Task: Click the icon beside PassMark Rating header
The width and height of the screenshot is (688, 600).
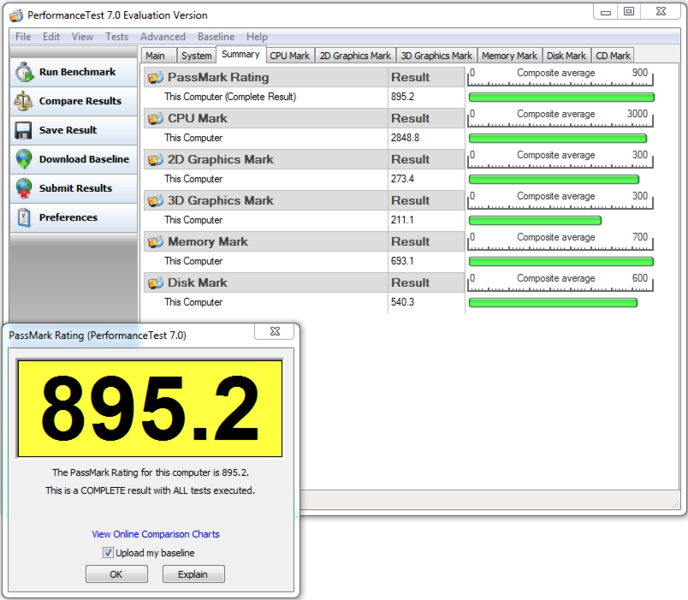Action: pyautogui.click(x=155, y=78)
